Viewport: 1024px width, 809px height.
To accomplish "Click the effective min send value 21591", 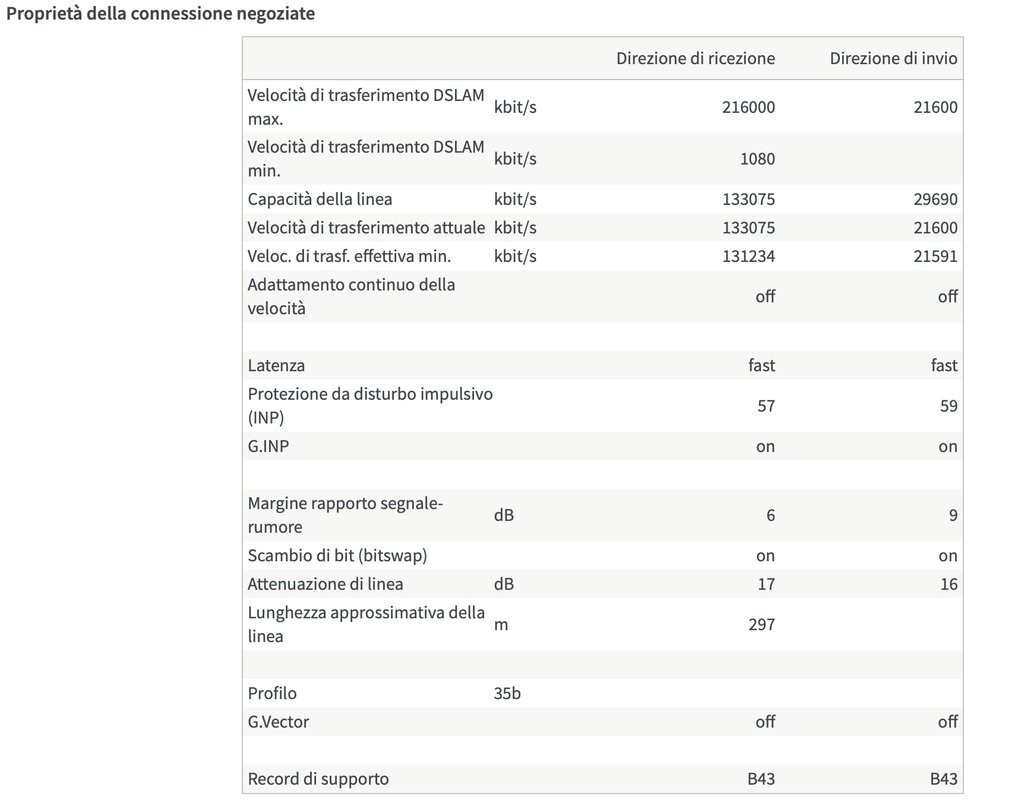I will click(x=935, y=256).
